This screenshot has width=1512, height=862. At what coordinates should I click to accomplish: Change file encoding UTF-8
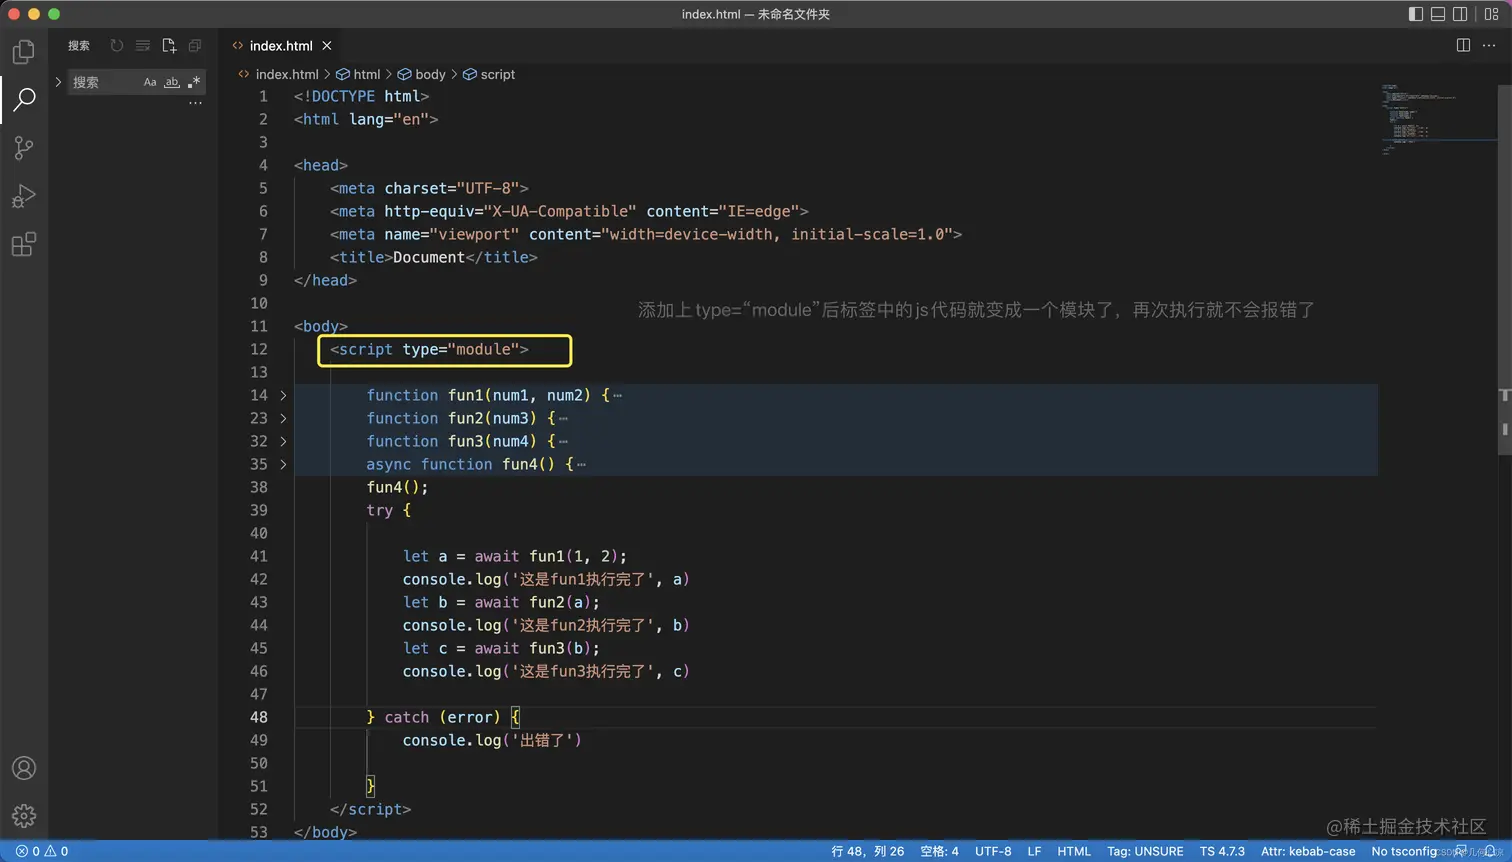pos(993,851)
